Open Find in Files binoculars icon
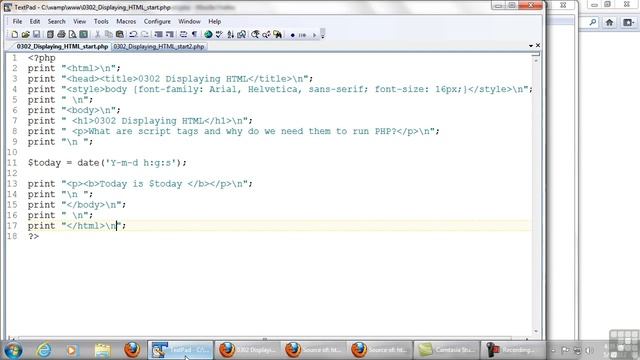 click(x=278, y=35)
